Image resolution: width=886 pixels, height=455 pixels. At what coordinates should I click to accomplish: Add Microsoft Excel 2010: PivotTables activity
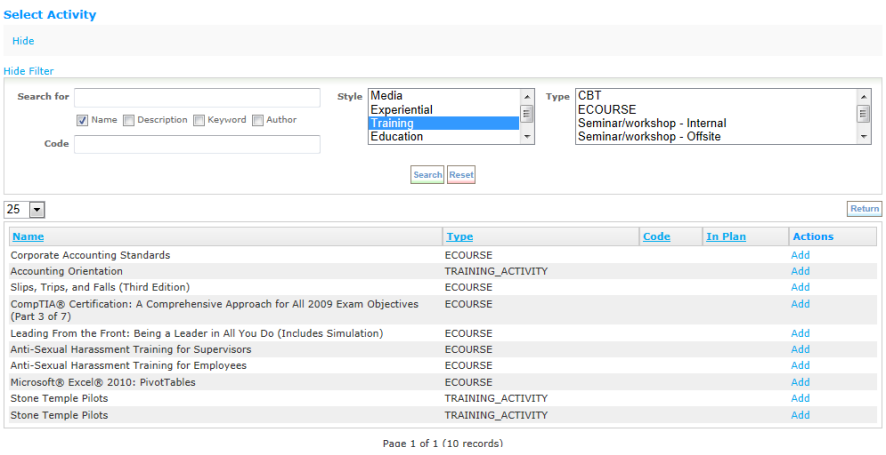click(800, 383)
